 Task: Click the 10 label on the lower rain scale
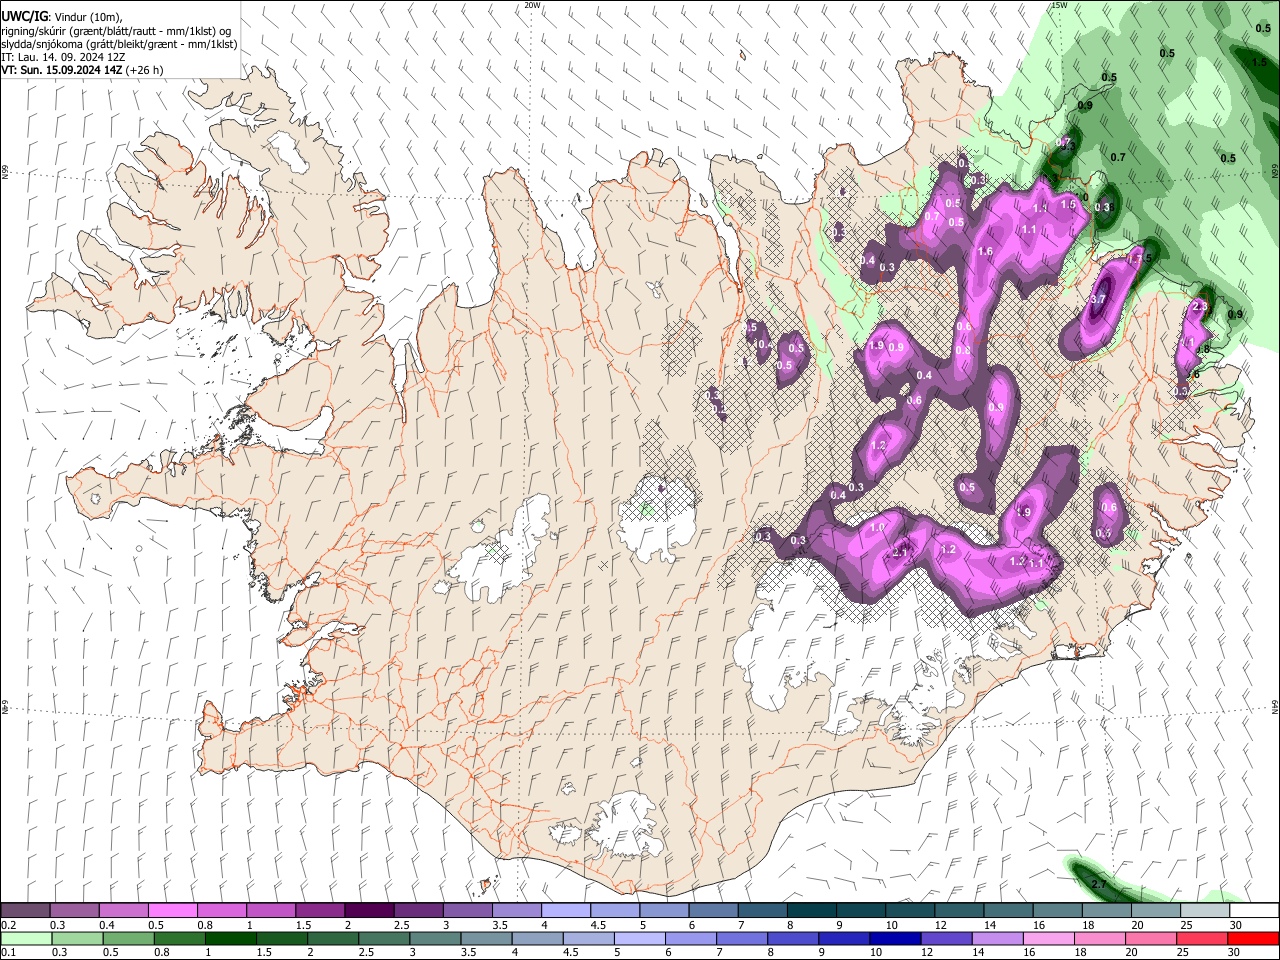tap(875, 953)
